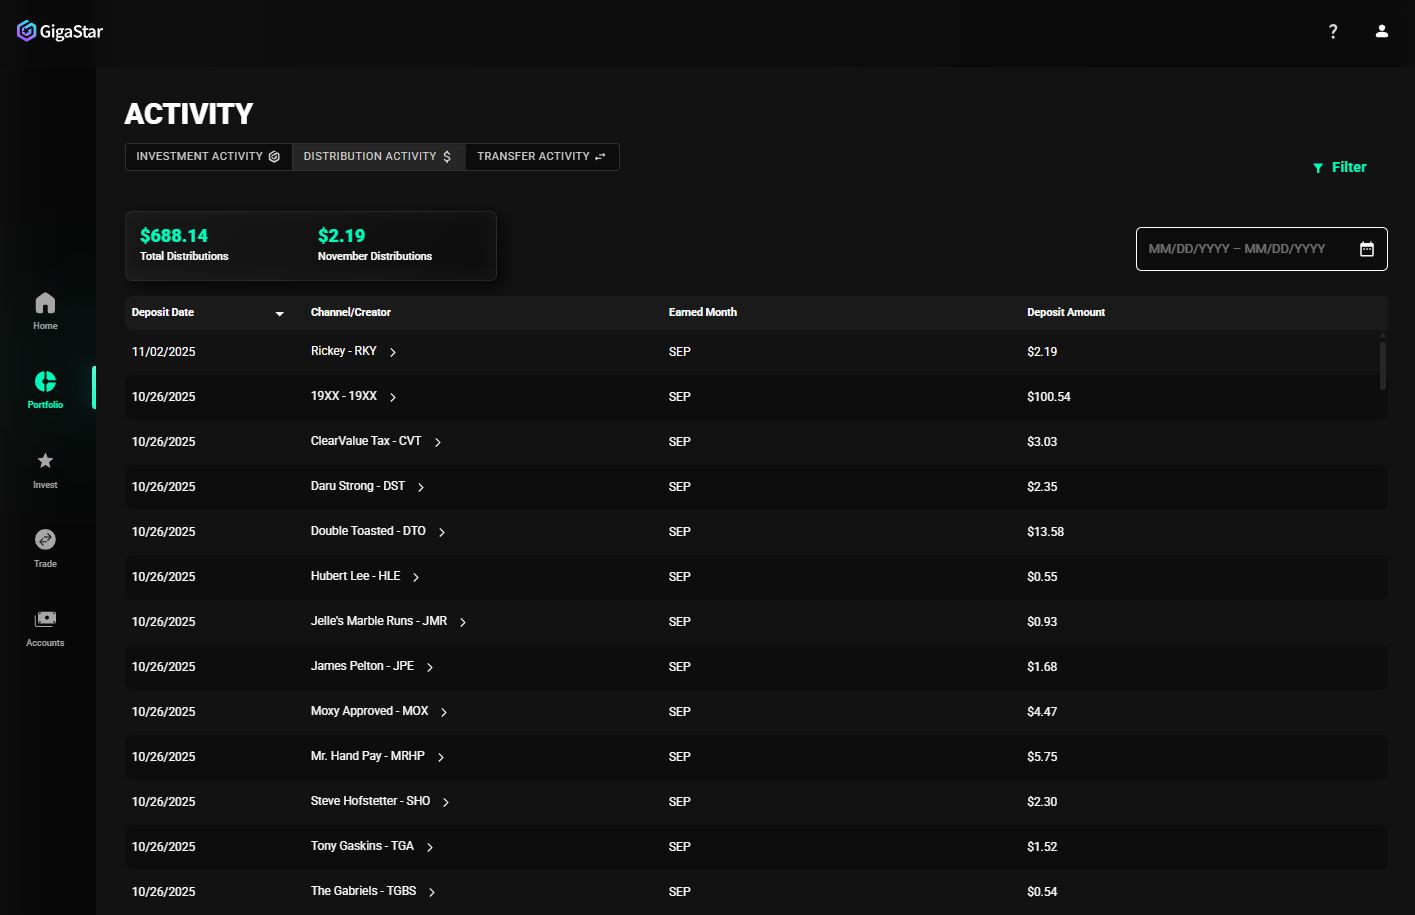
Task: Open the Filter options
Action: (1339, 167)
